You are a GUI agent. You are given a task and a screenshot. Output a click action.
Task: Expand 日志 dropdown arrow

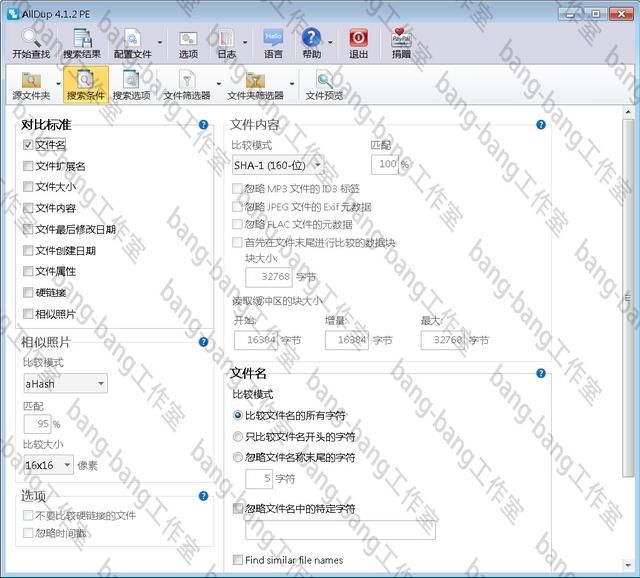pos(245,42)
